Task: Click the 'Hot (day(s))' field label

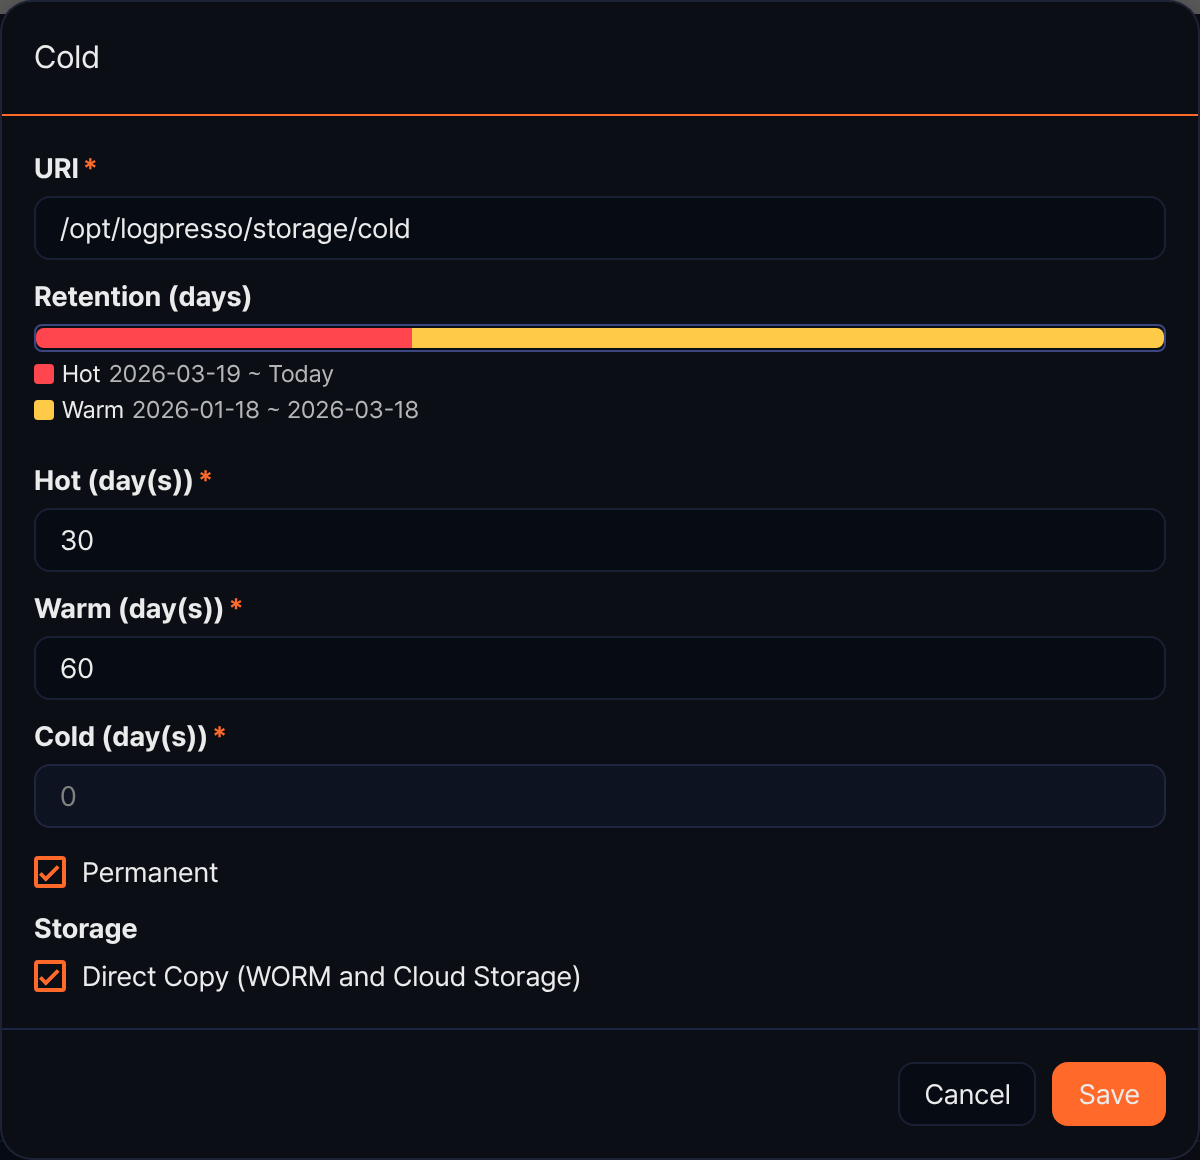Action: pyautogui.click(x=114, y=481)
